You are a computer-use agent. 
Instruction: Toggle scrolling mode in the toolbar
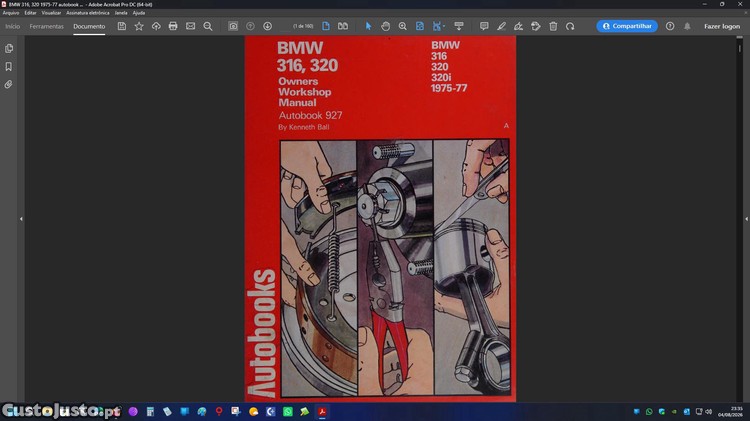tap(459, 26)
